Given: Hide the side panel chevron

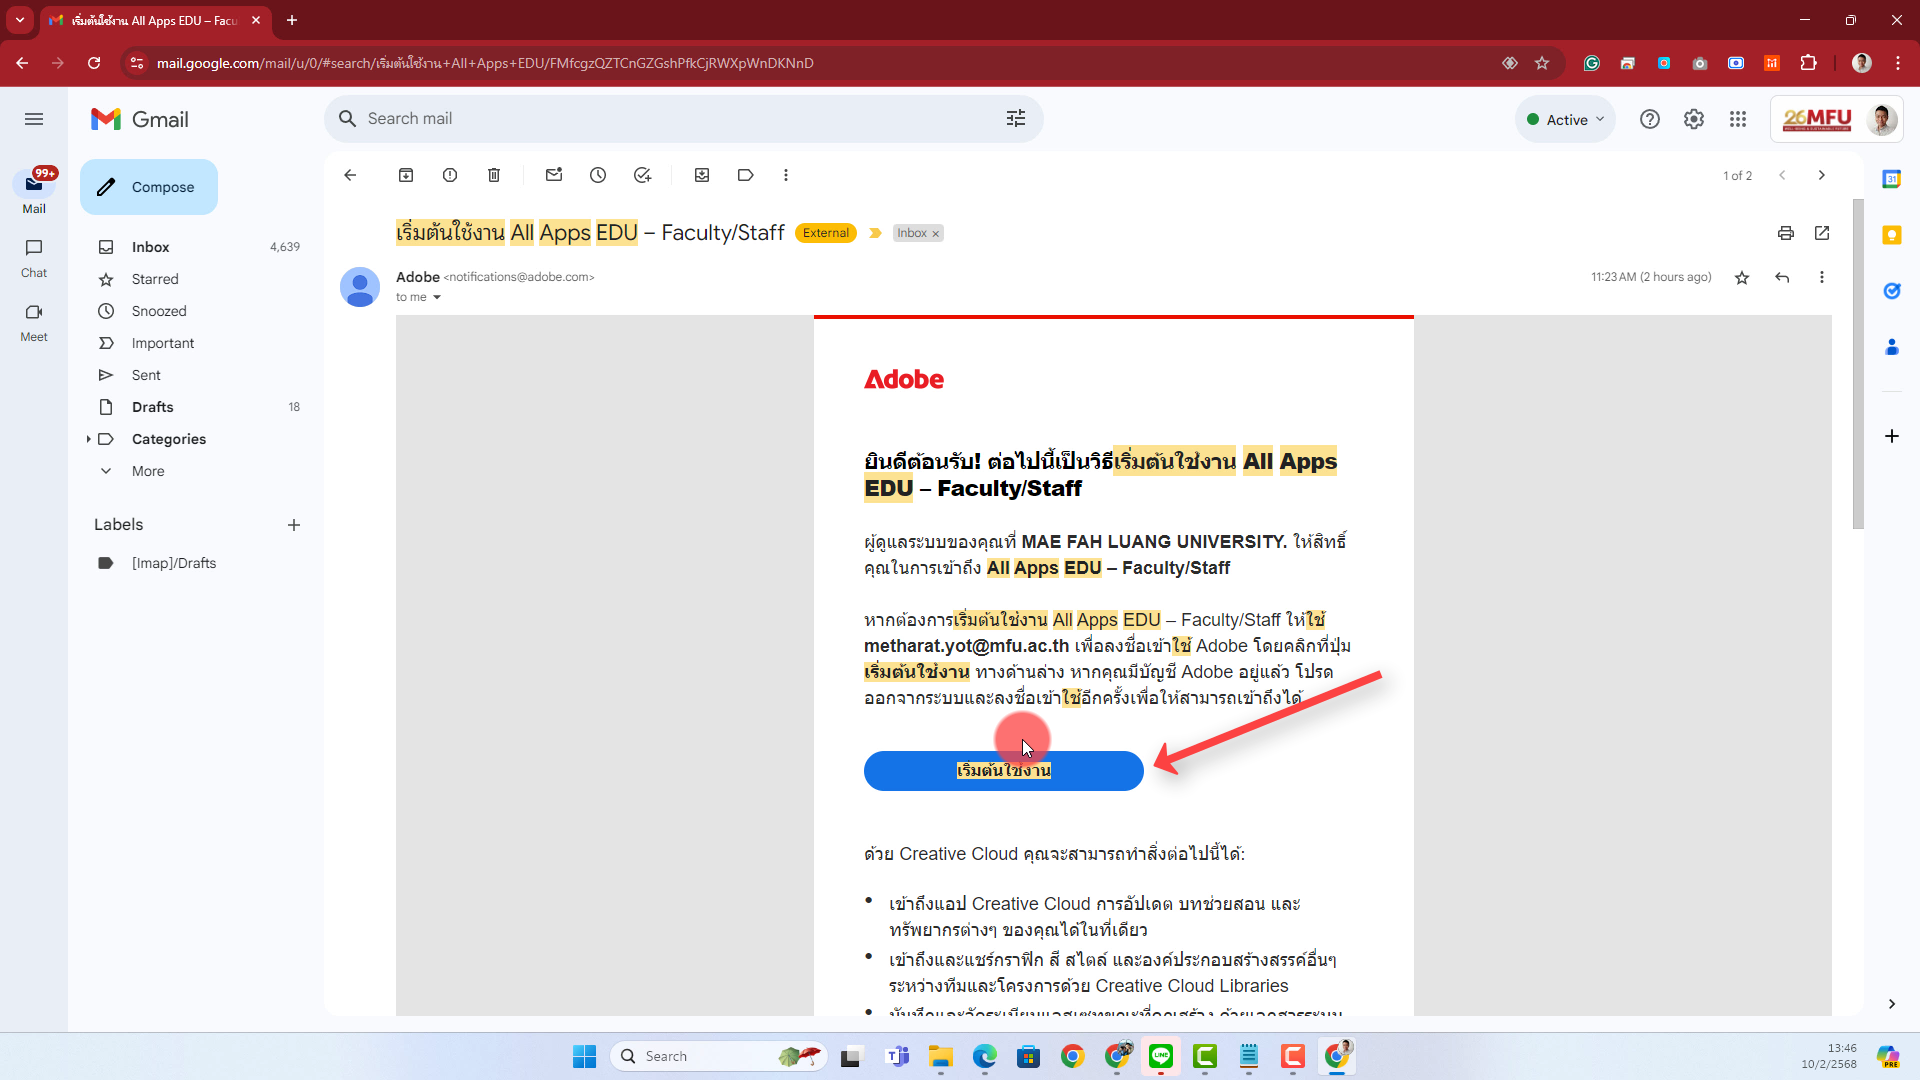Looking at the screenshot, I should [1892, 1004].
